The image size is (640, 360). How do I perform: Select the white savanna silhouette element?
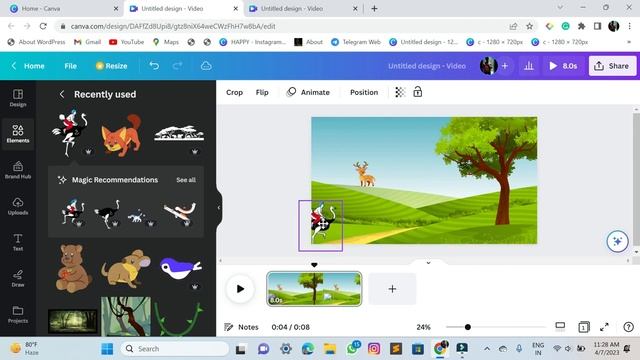click(x=179, y=133)
